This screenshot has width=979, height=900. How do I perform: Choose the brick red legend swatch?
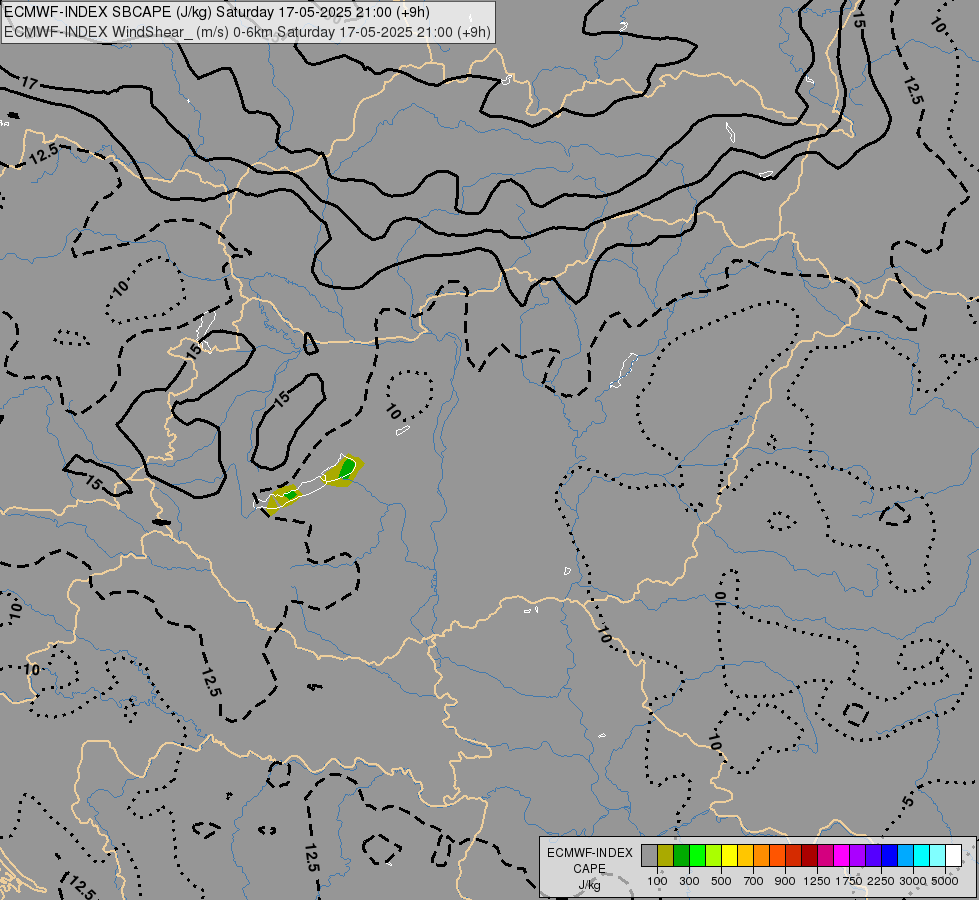pyautogui.click(x=794, y=855)
